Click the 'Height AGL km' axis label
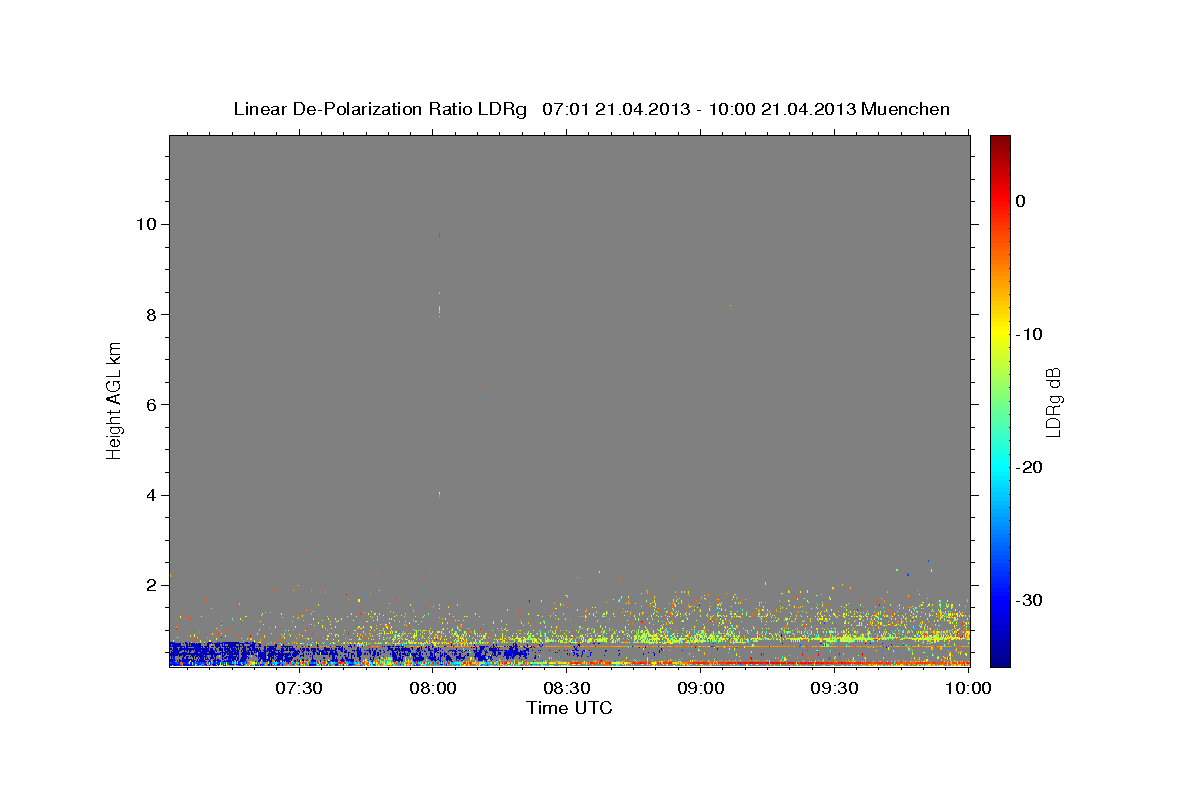1200x800 pixels. [115, 400]
